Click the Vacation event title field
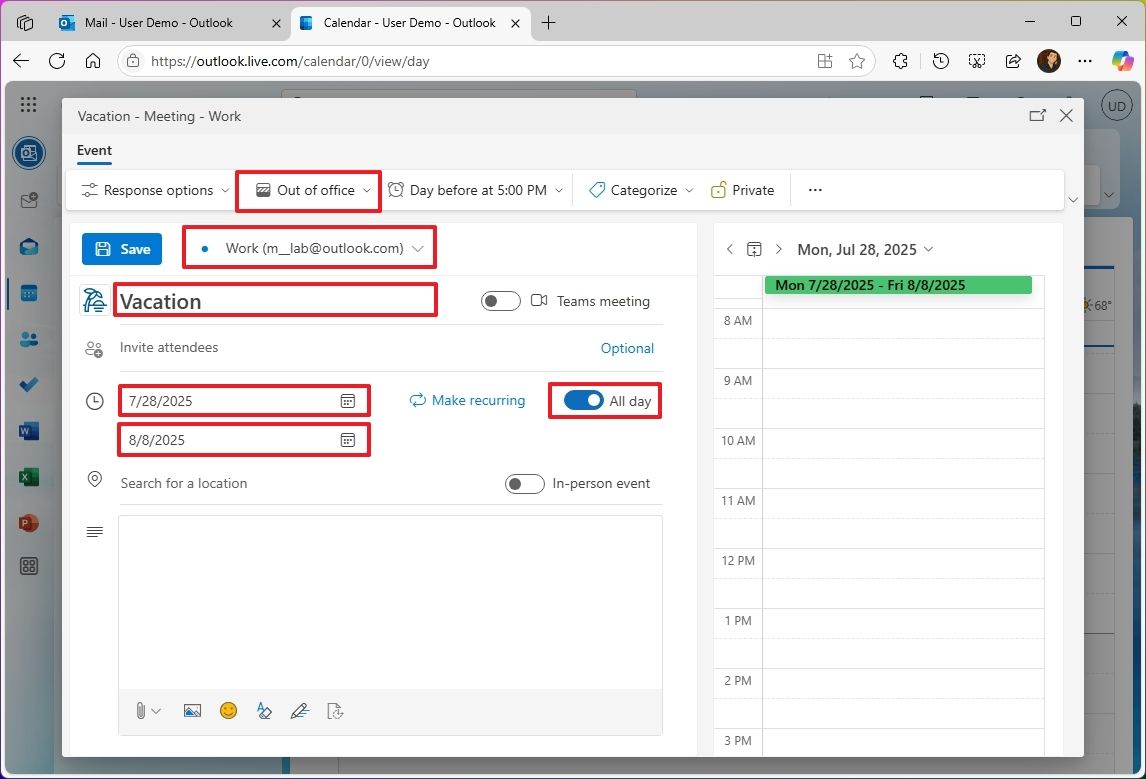1146x779 pixels. tap(275, 301)
